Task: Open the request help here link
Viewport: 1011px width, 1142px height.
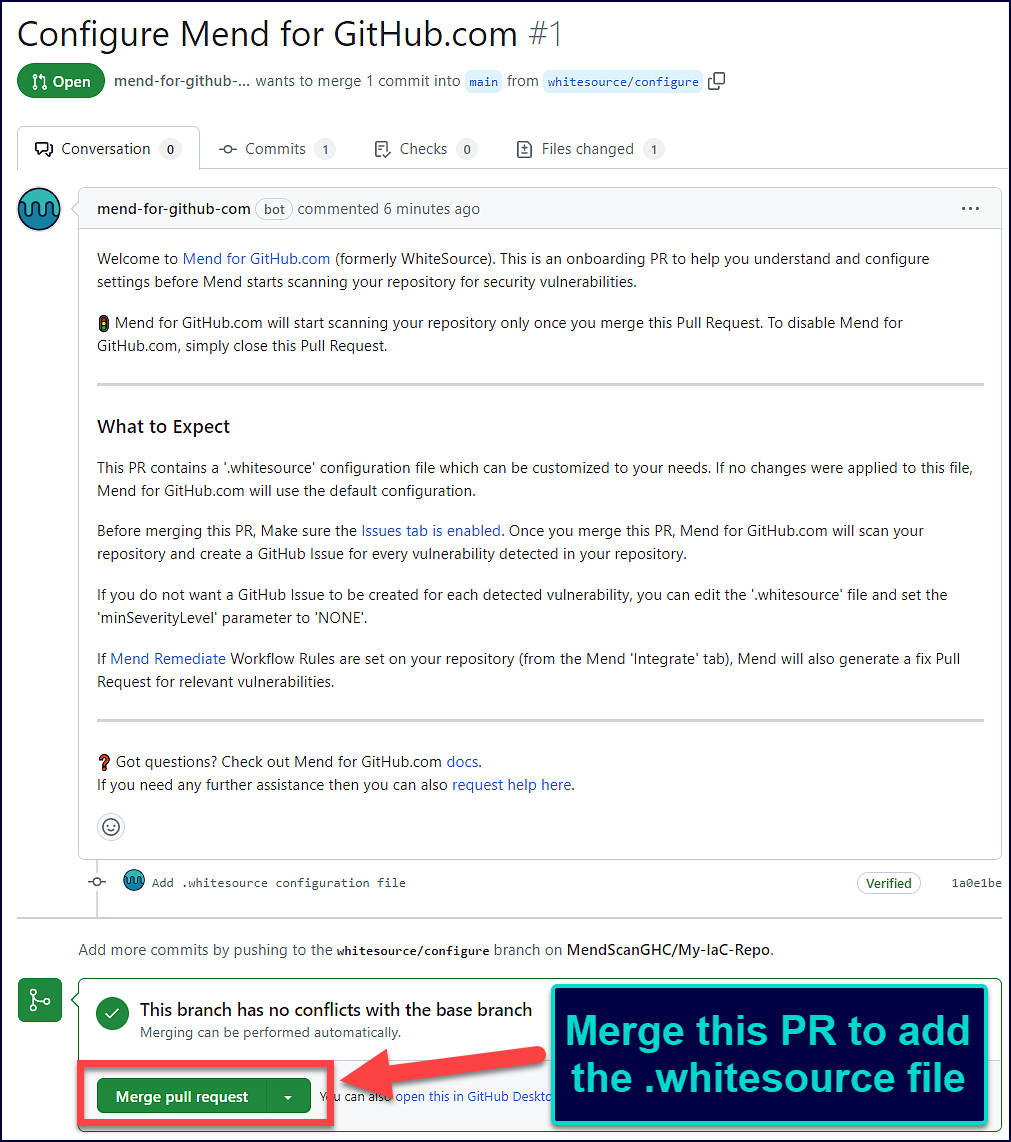Action: tap(511, 785)
